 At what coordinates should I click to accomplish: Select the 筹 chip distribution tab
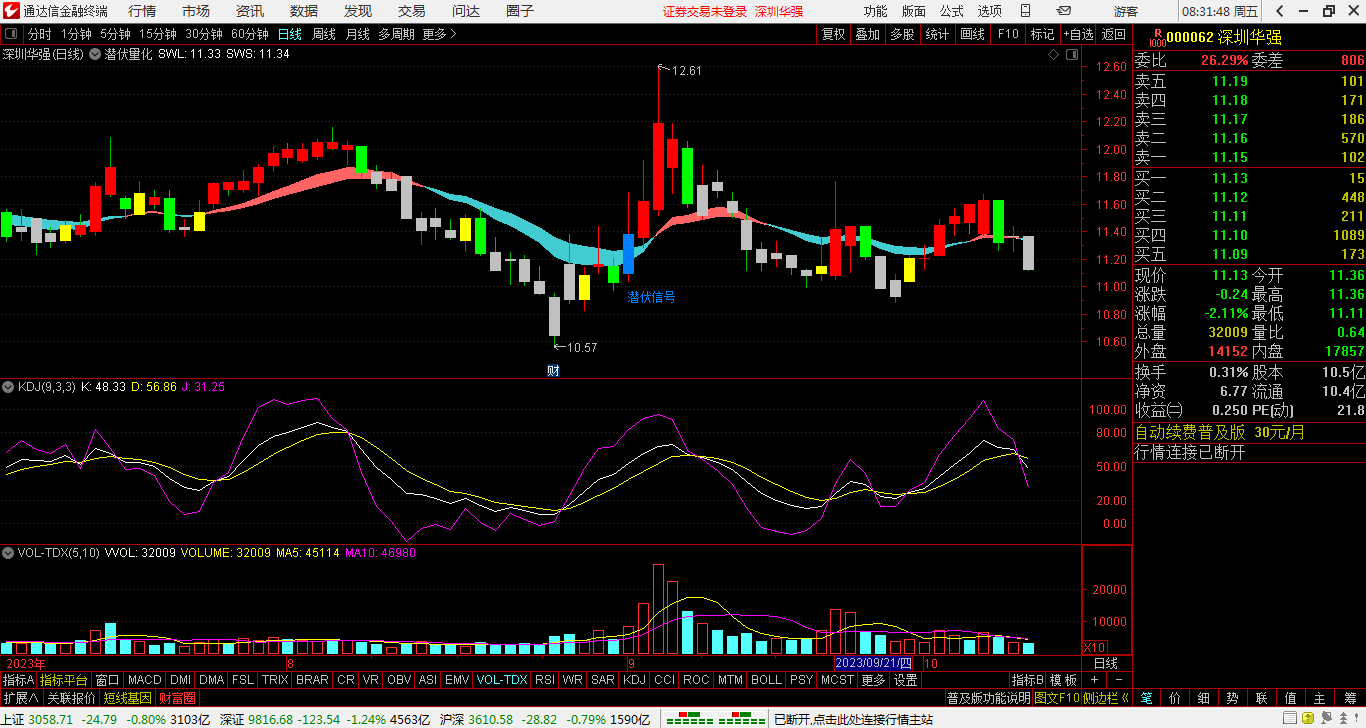pyautogui.click(x=1349, y=698)
